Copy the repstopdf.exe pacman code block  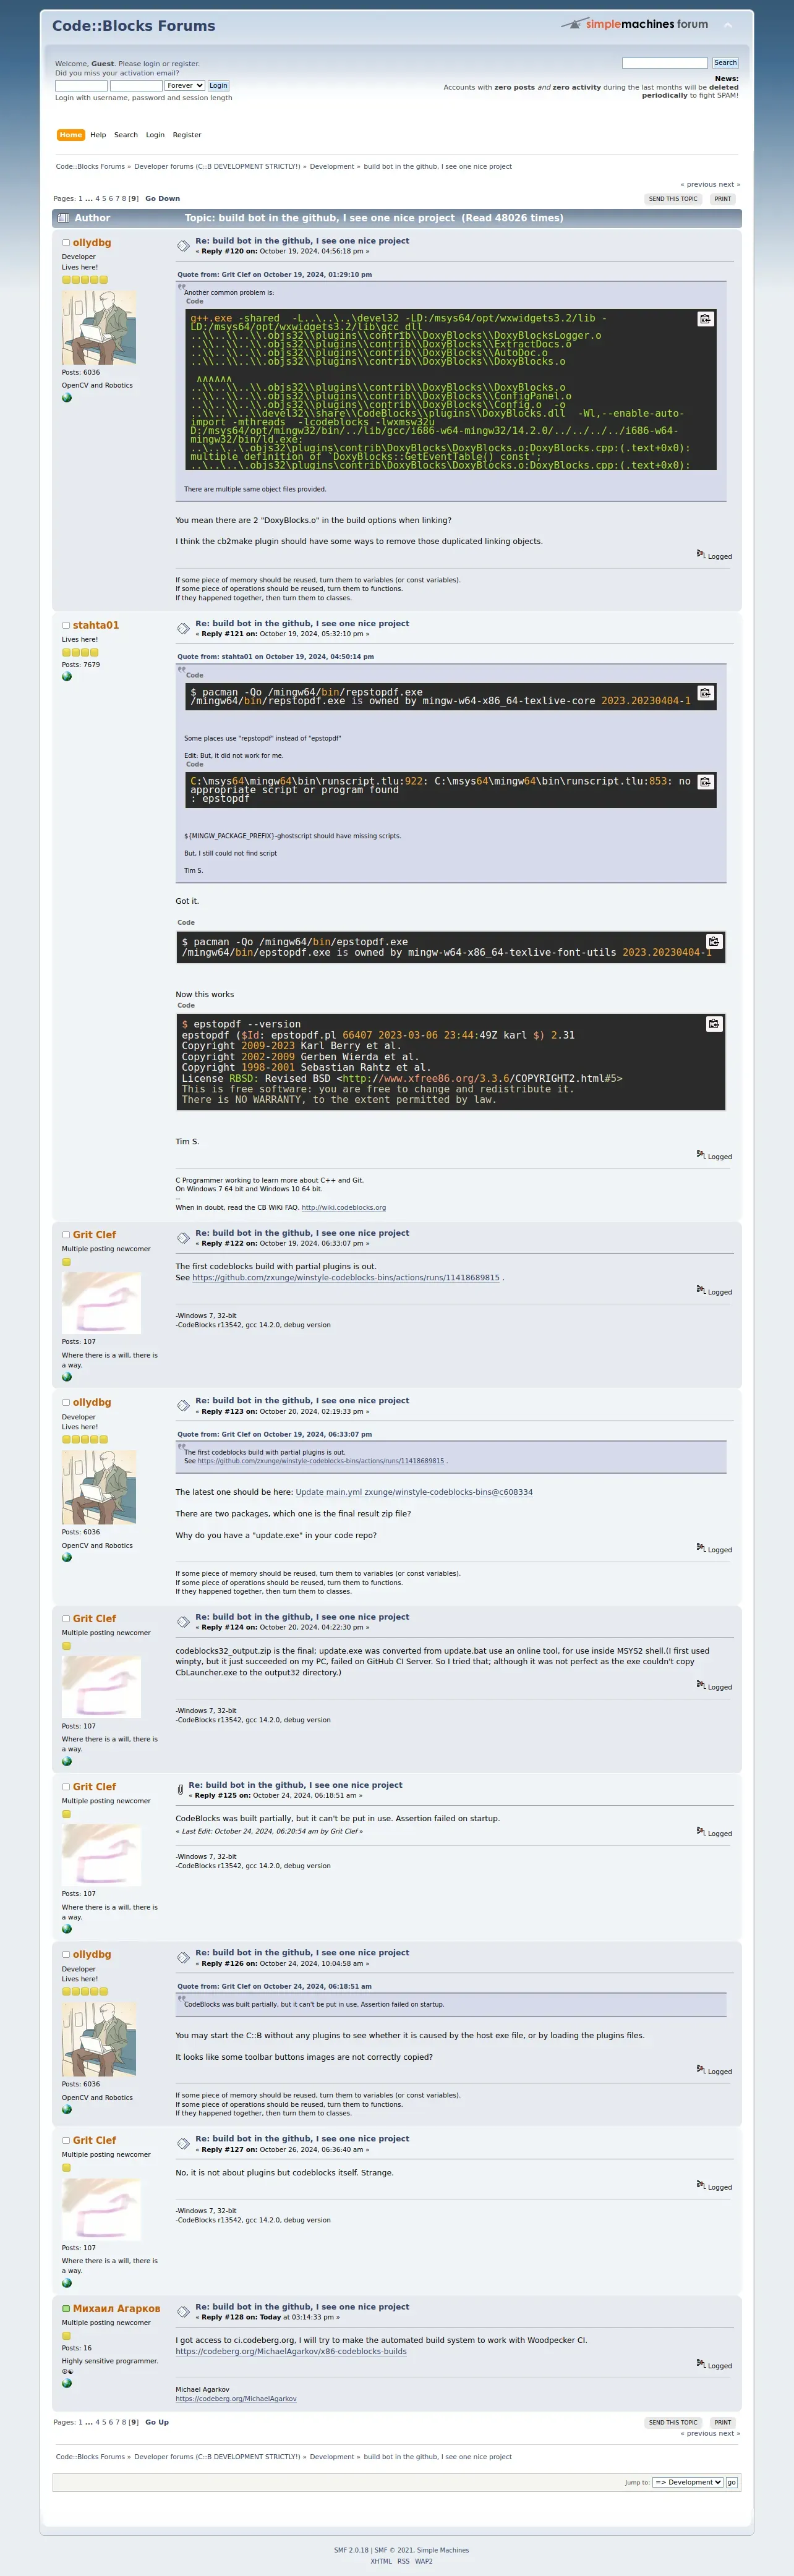point(705,693)
